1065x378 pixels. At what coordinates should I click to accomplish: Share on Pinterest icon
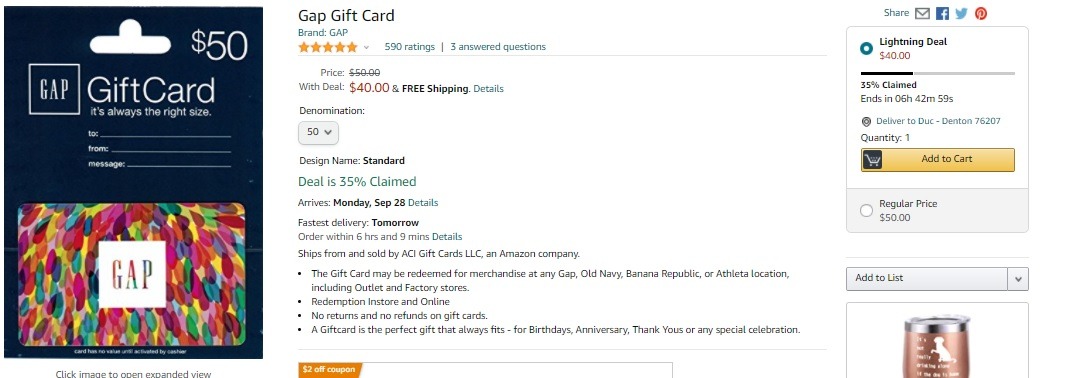981,13
